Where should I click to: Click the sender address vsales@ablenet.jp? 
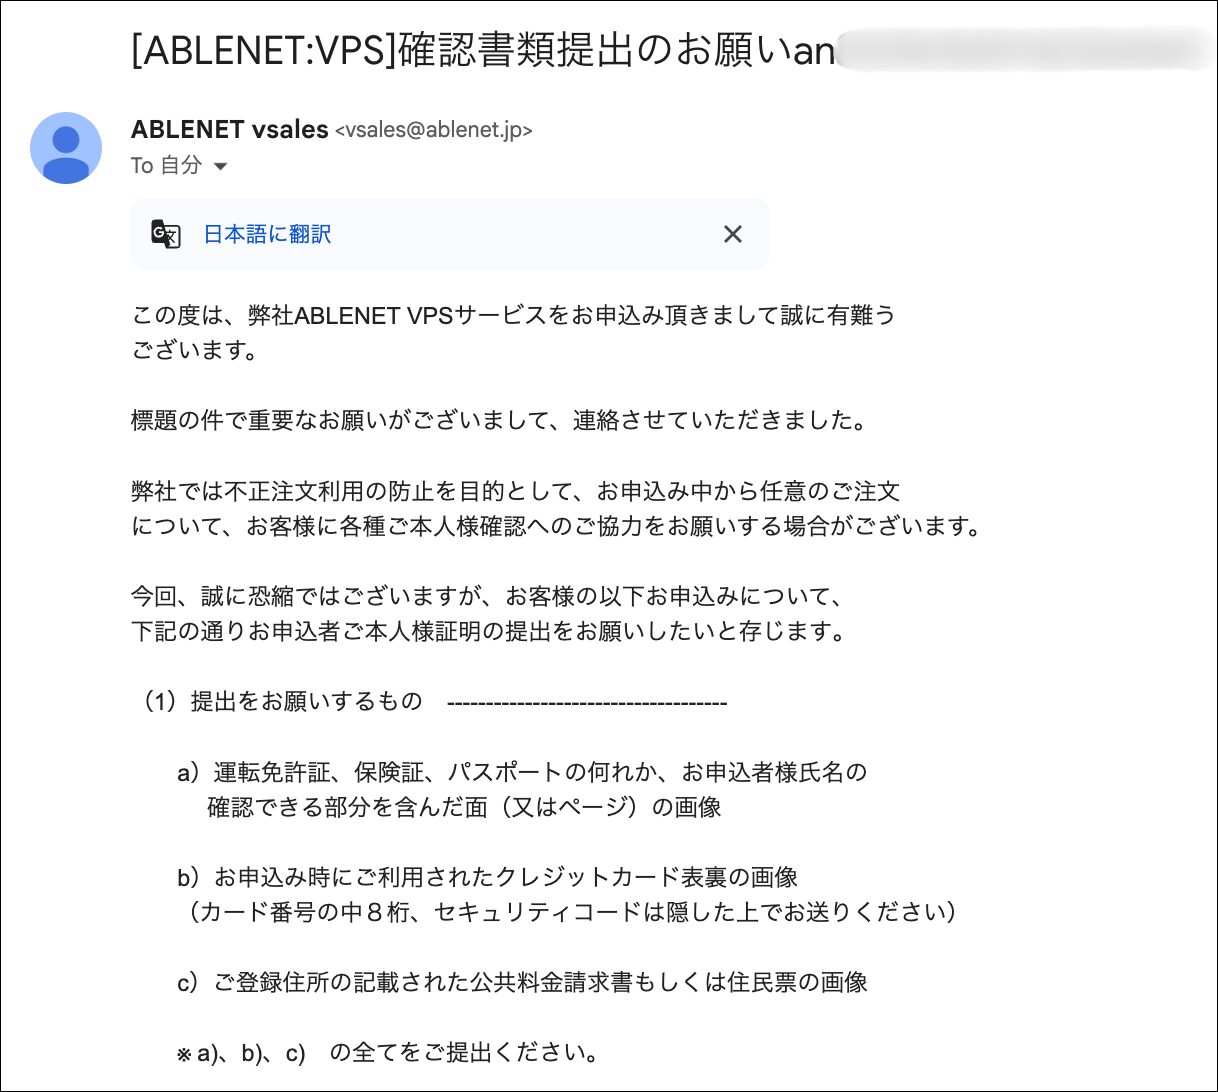pos(433,130)
